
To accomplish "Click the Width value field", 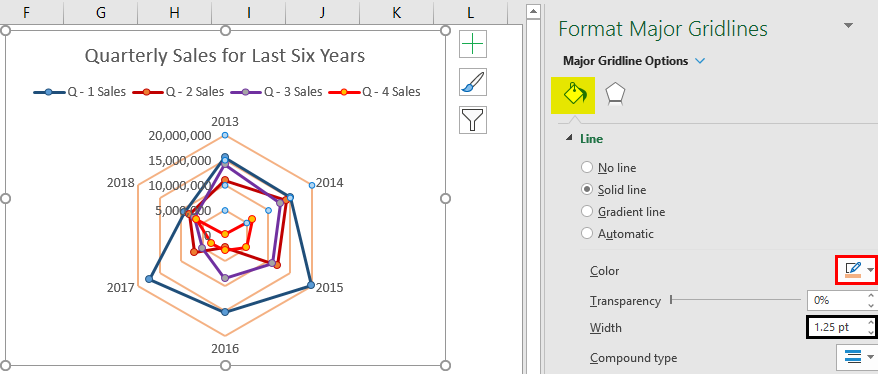I will tap(837, 328).
